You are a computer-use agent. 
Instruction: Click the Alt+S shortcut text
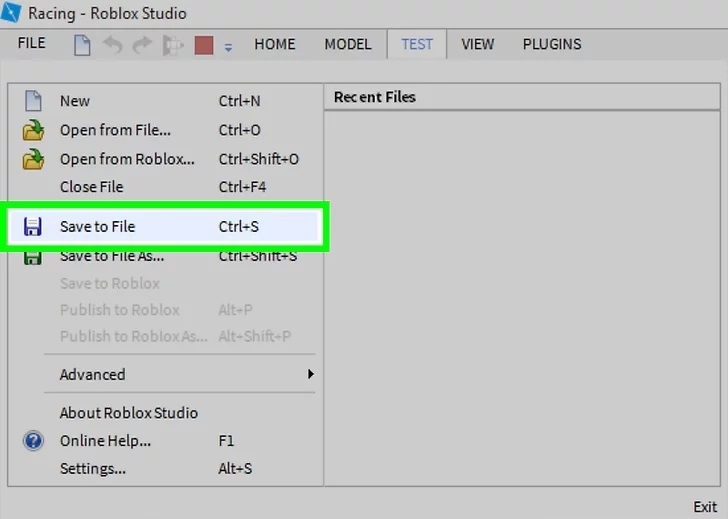[x=235, y=468]
